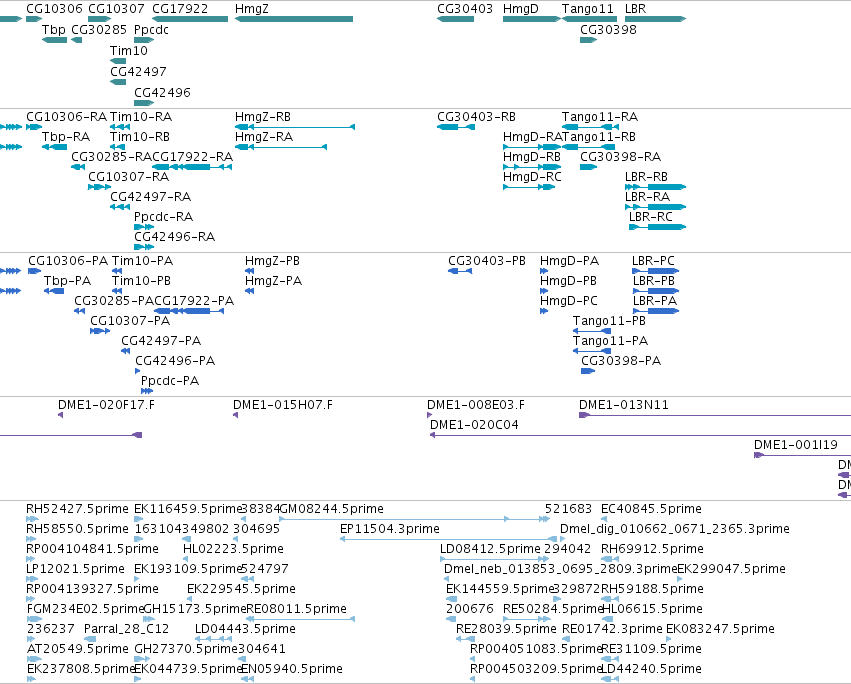This screenshot has width=851, height=684.
Task: Click the Tim10-PA protein label
Action: point(142,261)
